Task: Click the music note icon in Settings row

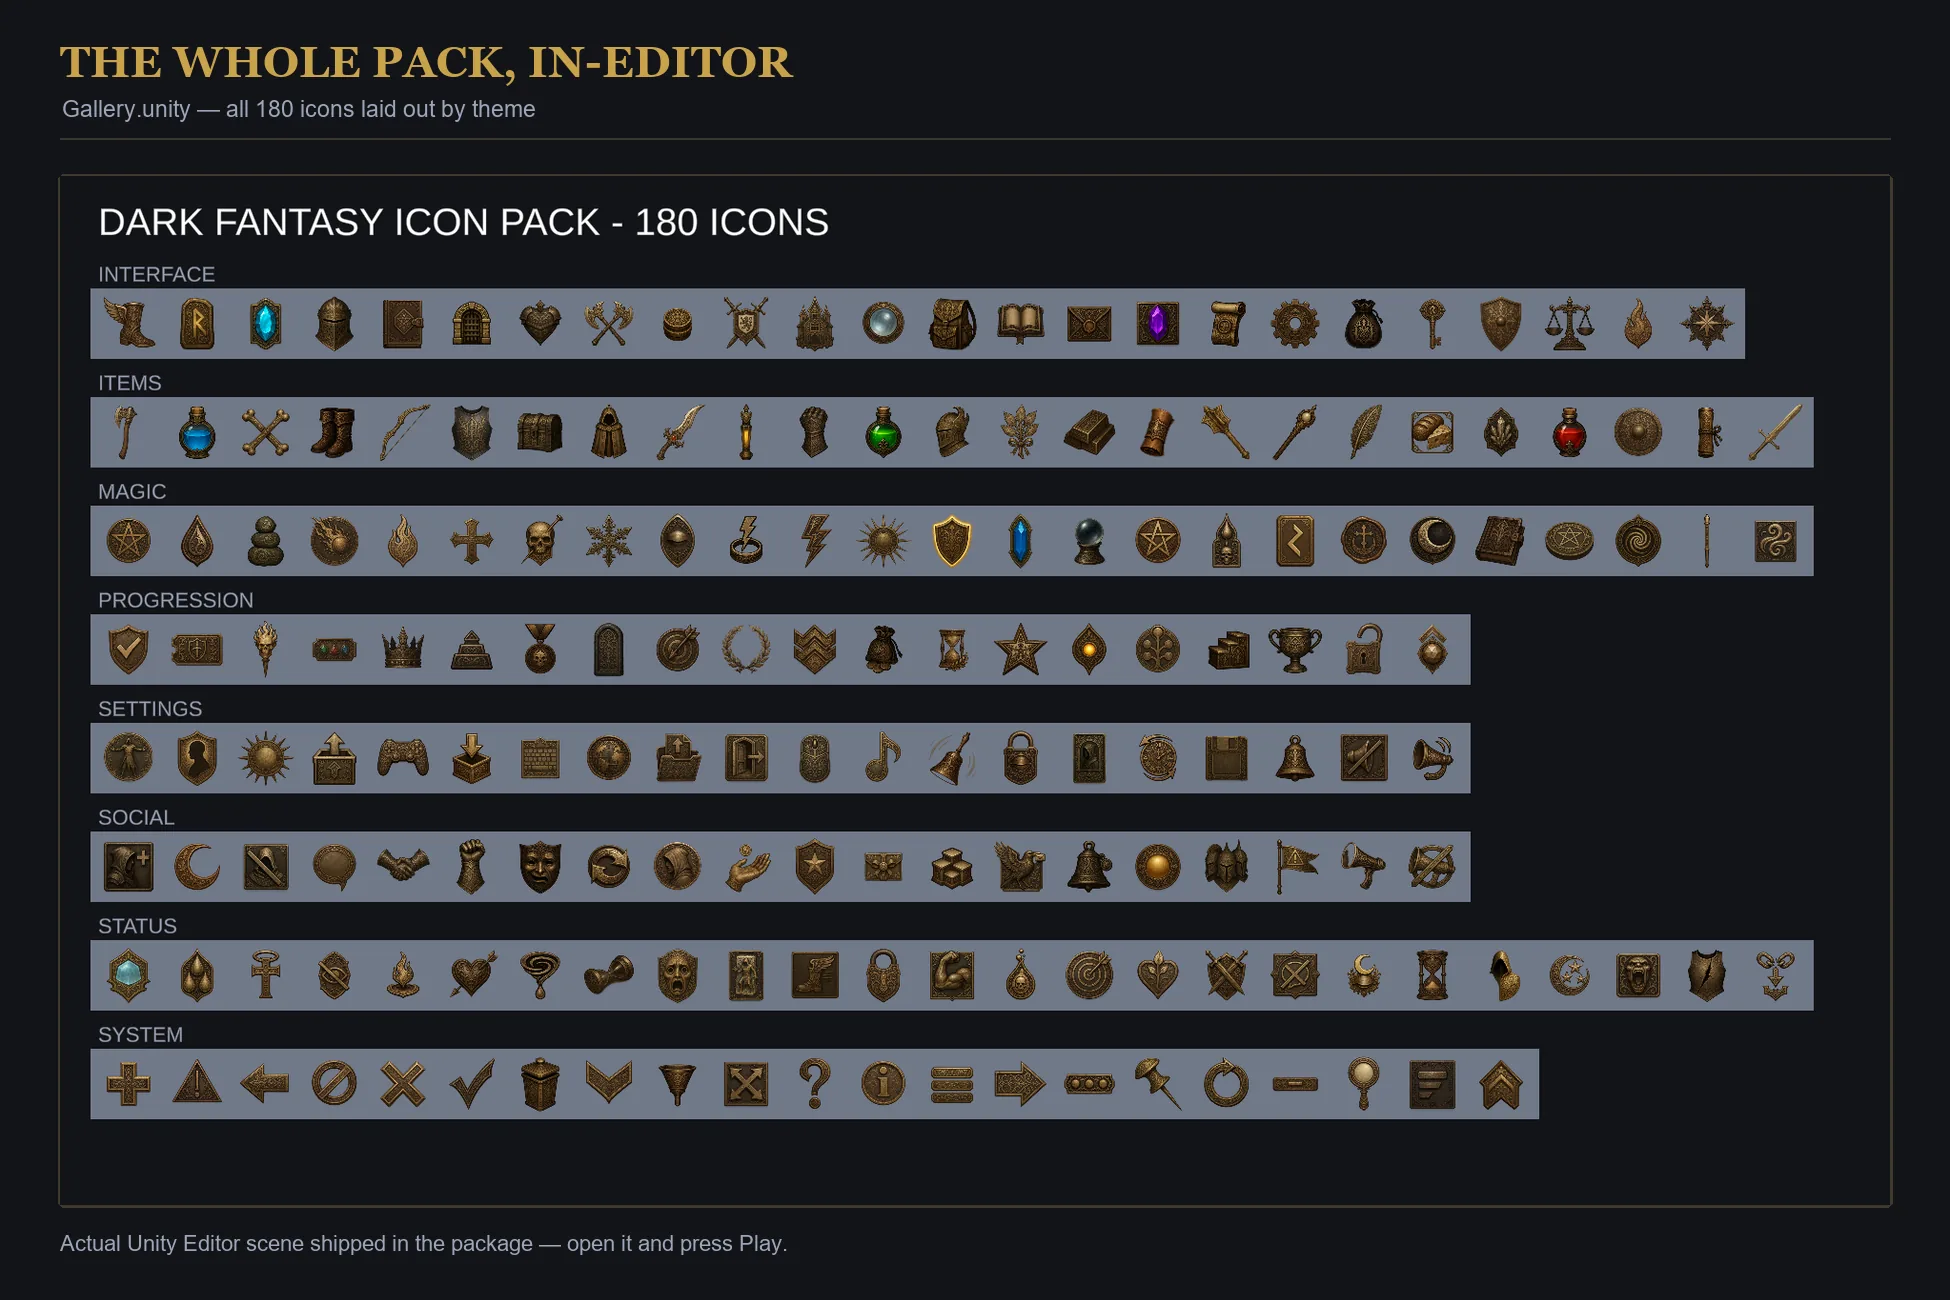Action: coord(883,758)
